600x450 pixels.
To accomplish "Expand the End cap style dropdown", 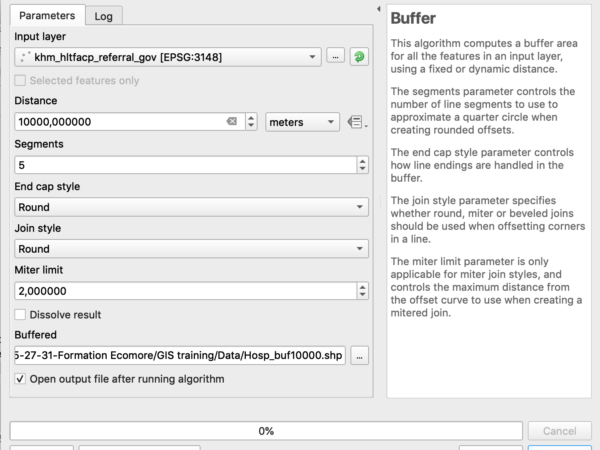I will pyautogui.click(x=191, y=207).
